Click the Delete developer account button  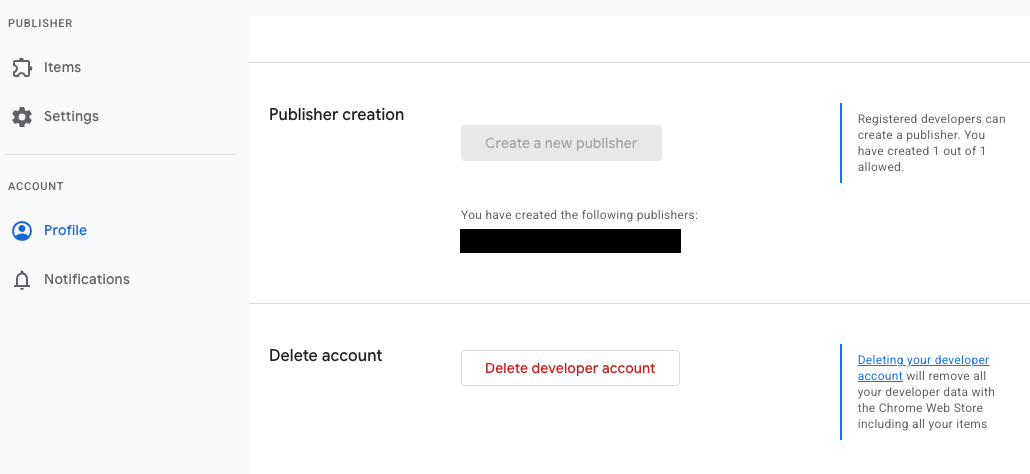pos(570,368)
